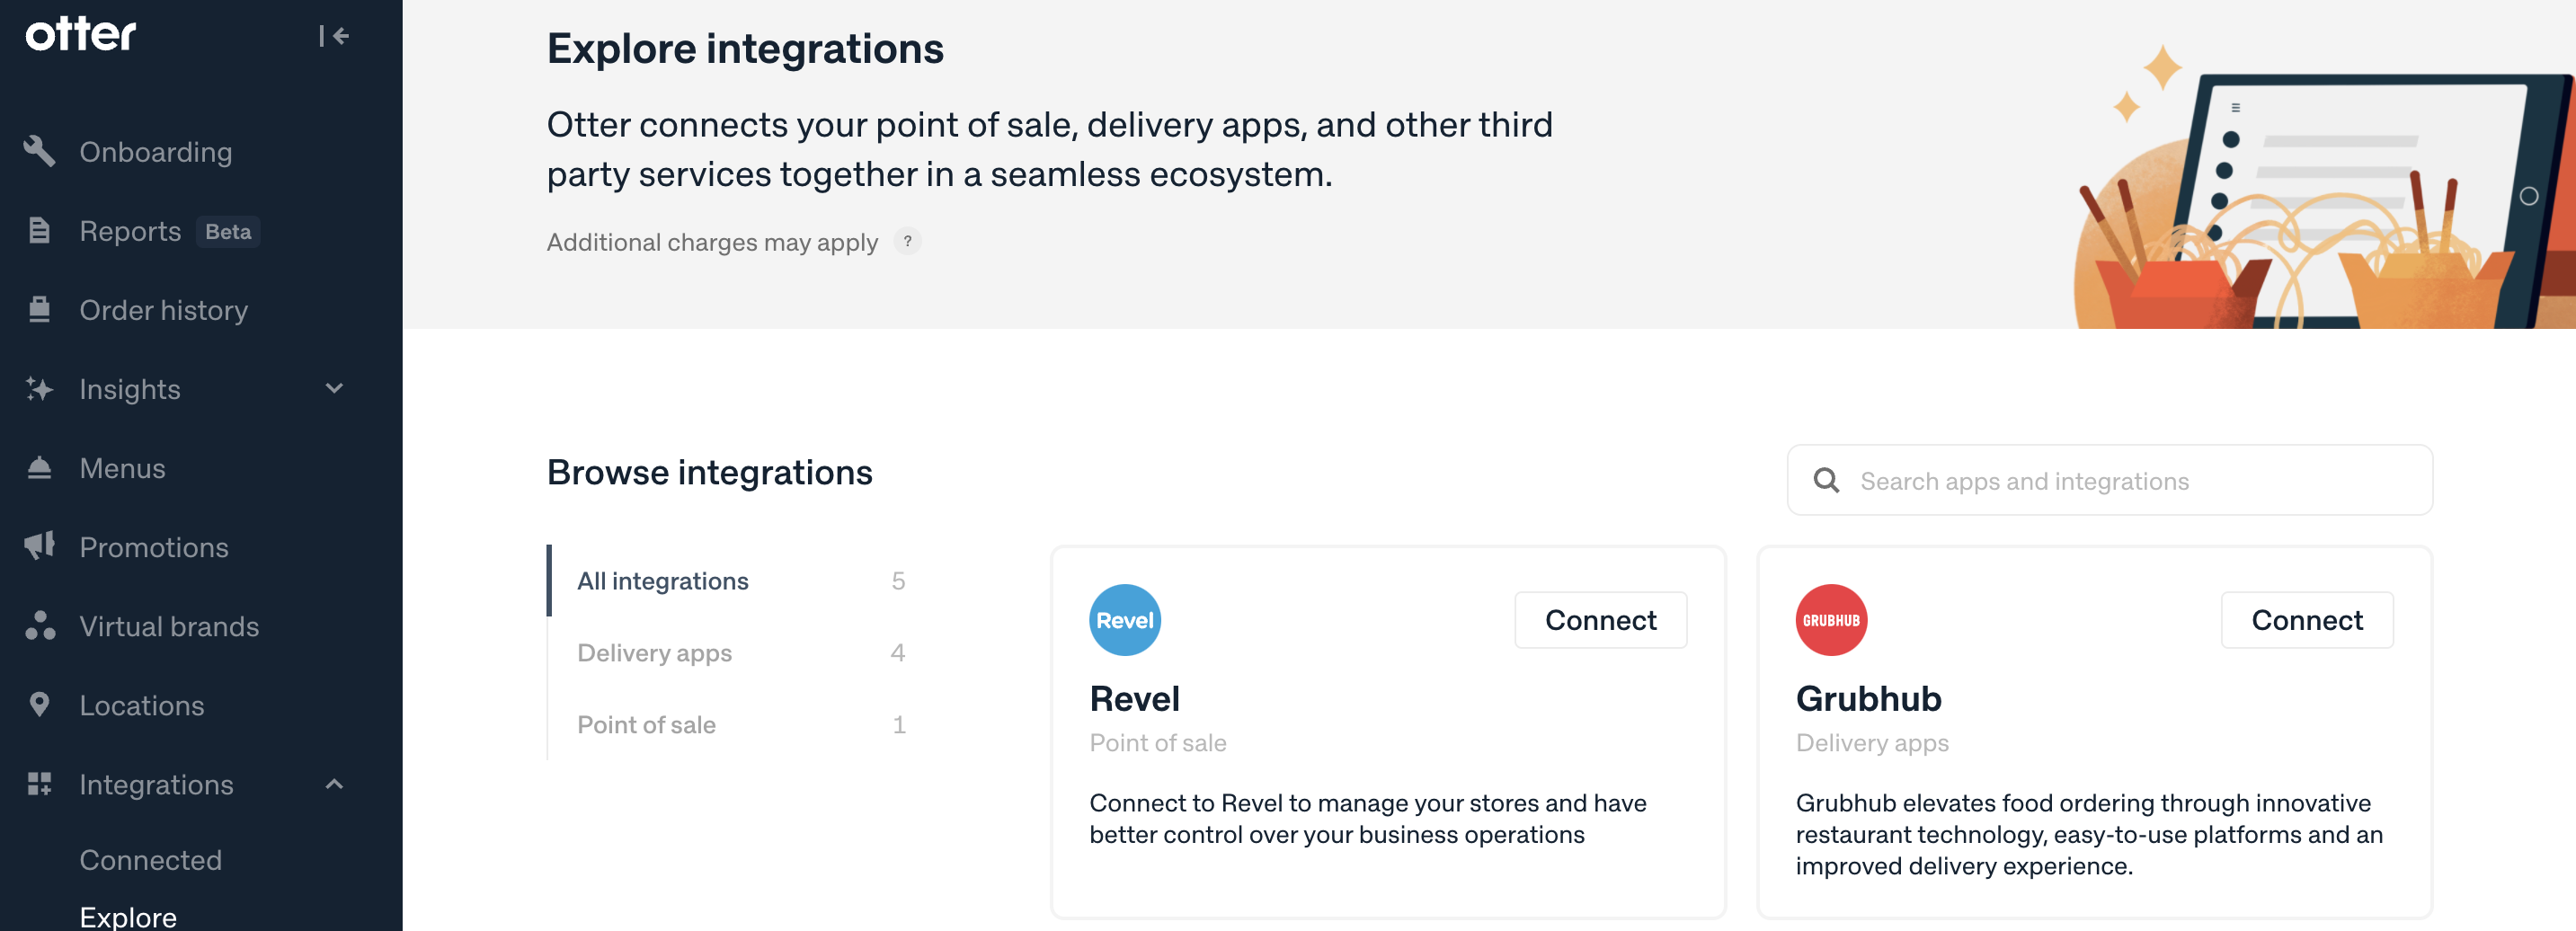Select the Point of sale filter
This screenshot has height=931, width=2576.
(x=646, y=725)
